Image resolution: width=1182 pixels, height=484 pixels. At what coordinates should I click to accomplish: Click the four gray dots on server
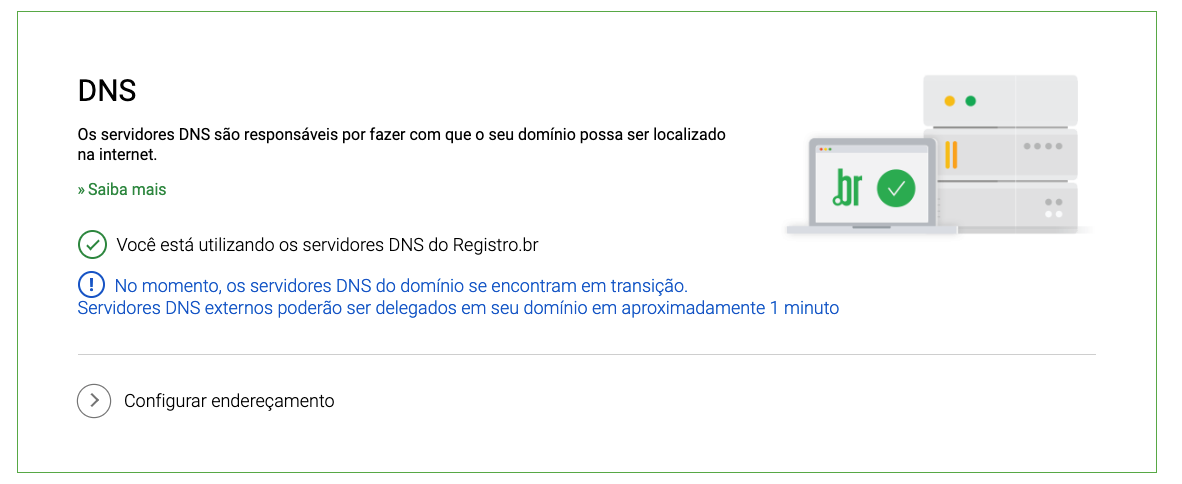[x=1043, y=146]
